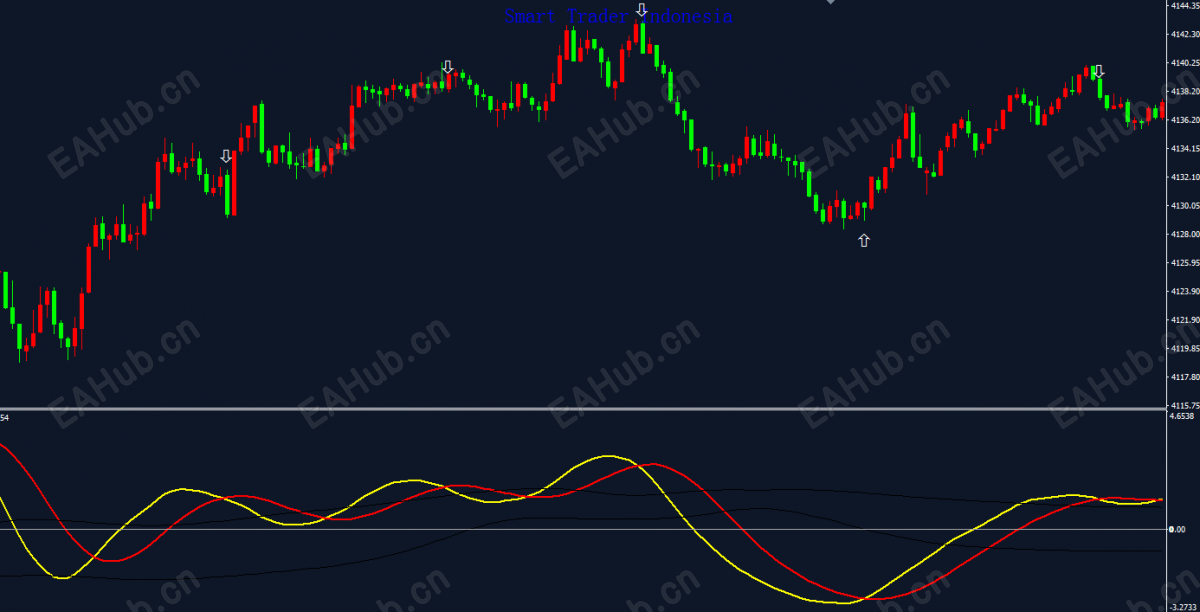This screenshot has width=1200, height=612.
Task: Click the 4134.15 price scale label
Action: (x=1184, y=148)
